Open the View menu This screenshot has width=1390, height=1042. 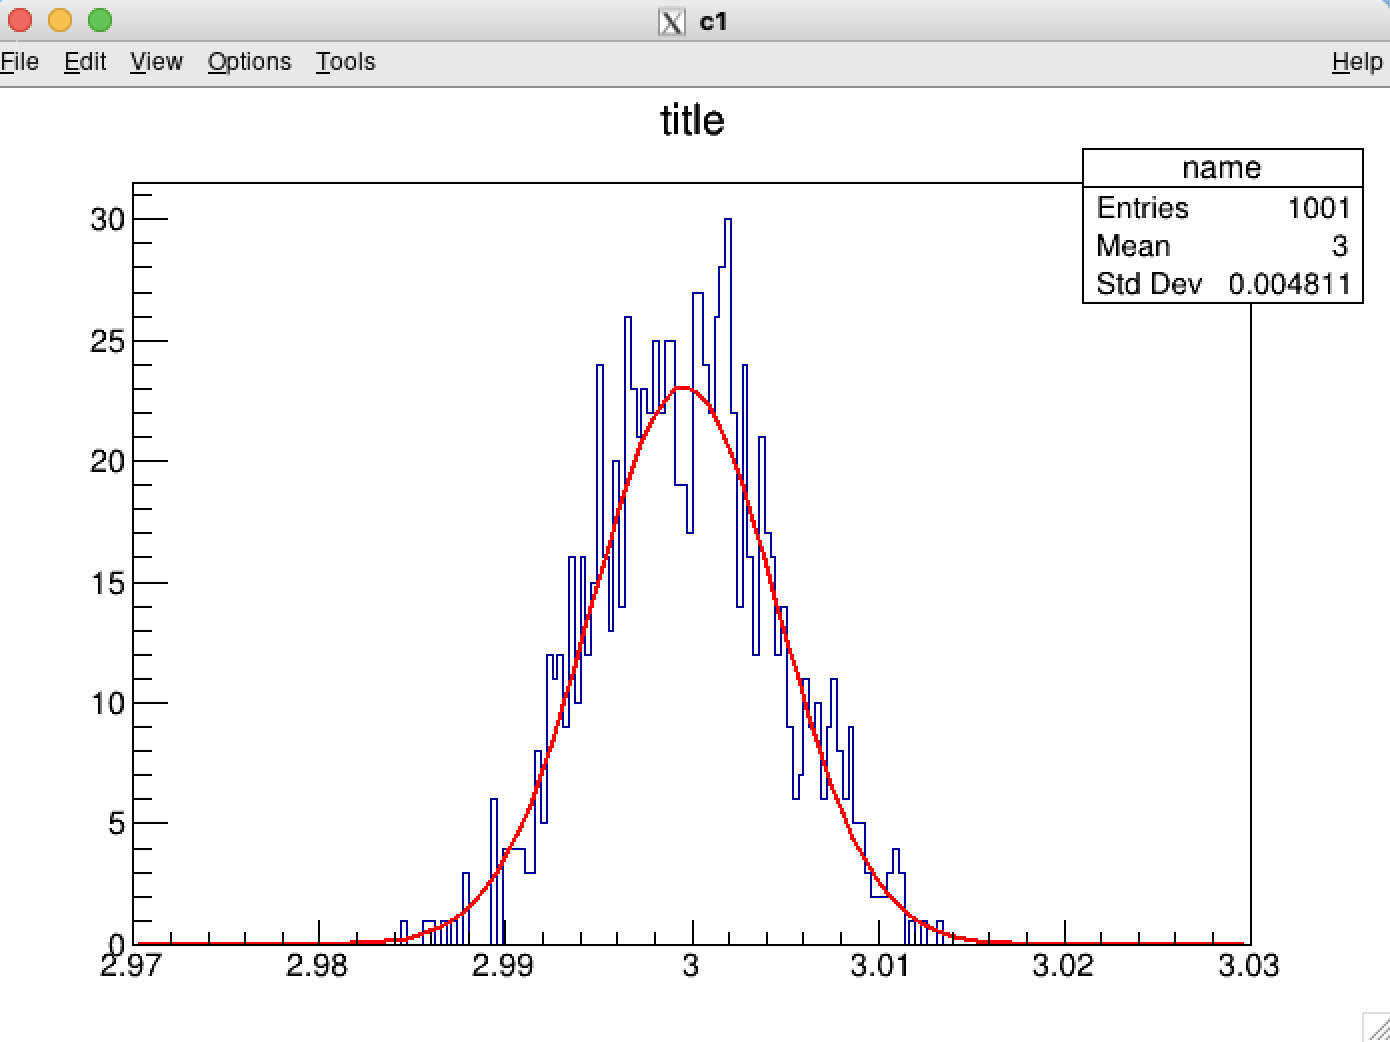(156, 62)
